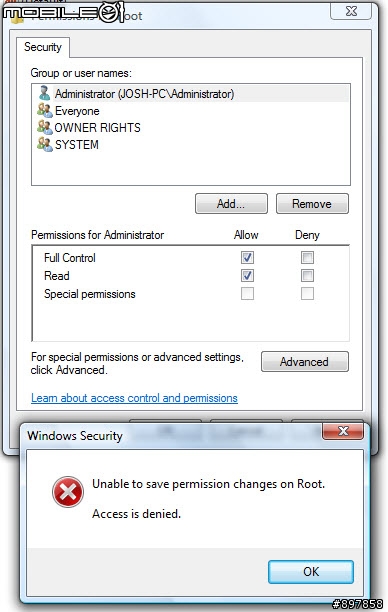This screenshot has width=388, height=612.
Task: Close the Windows Security error dialog
Action: click(343, 431)
